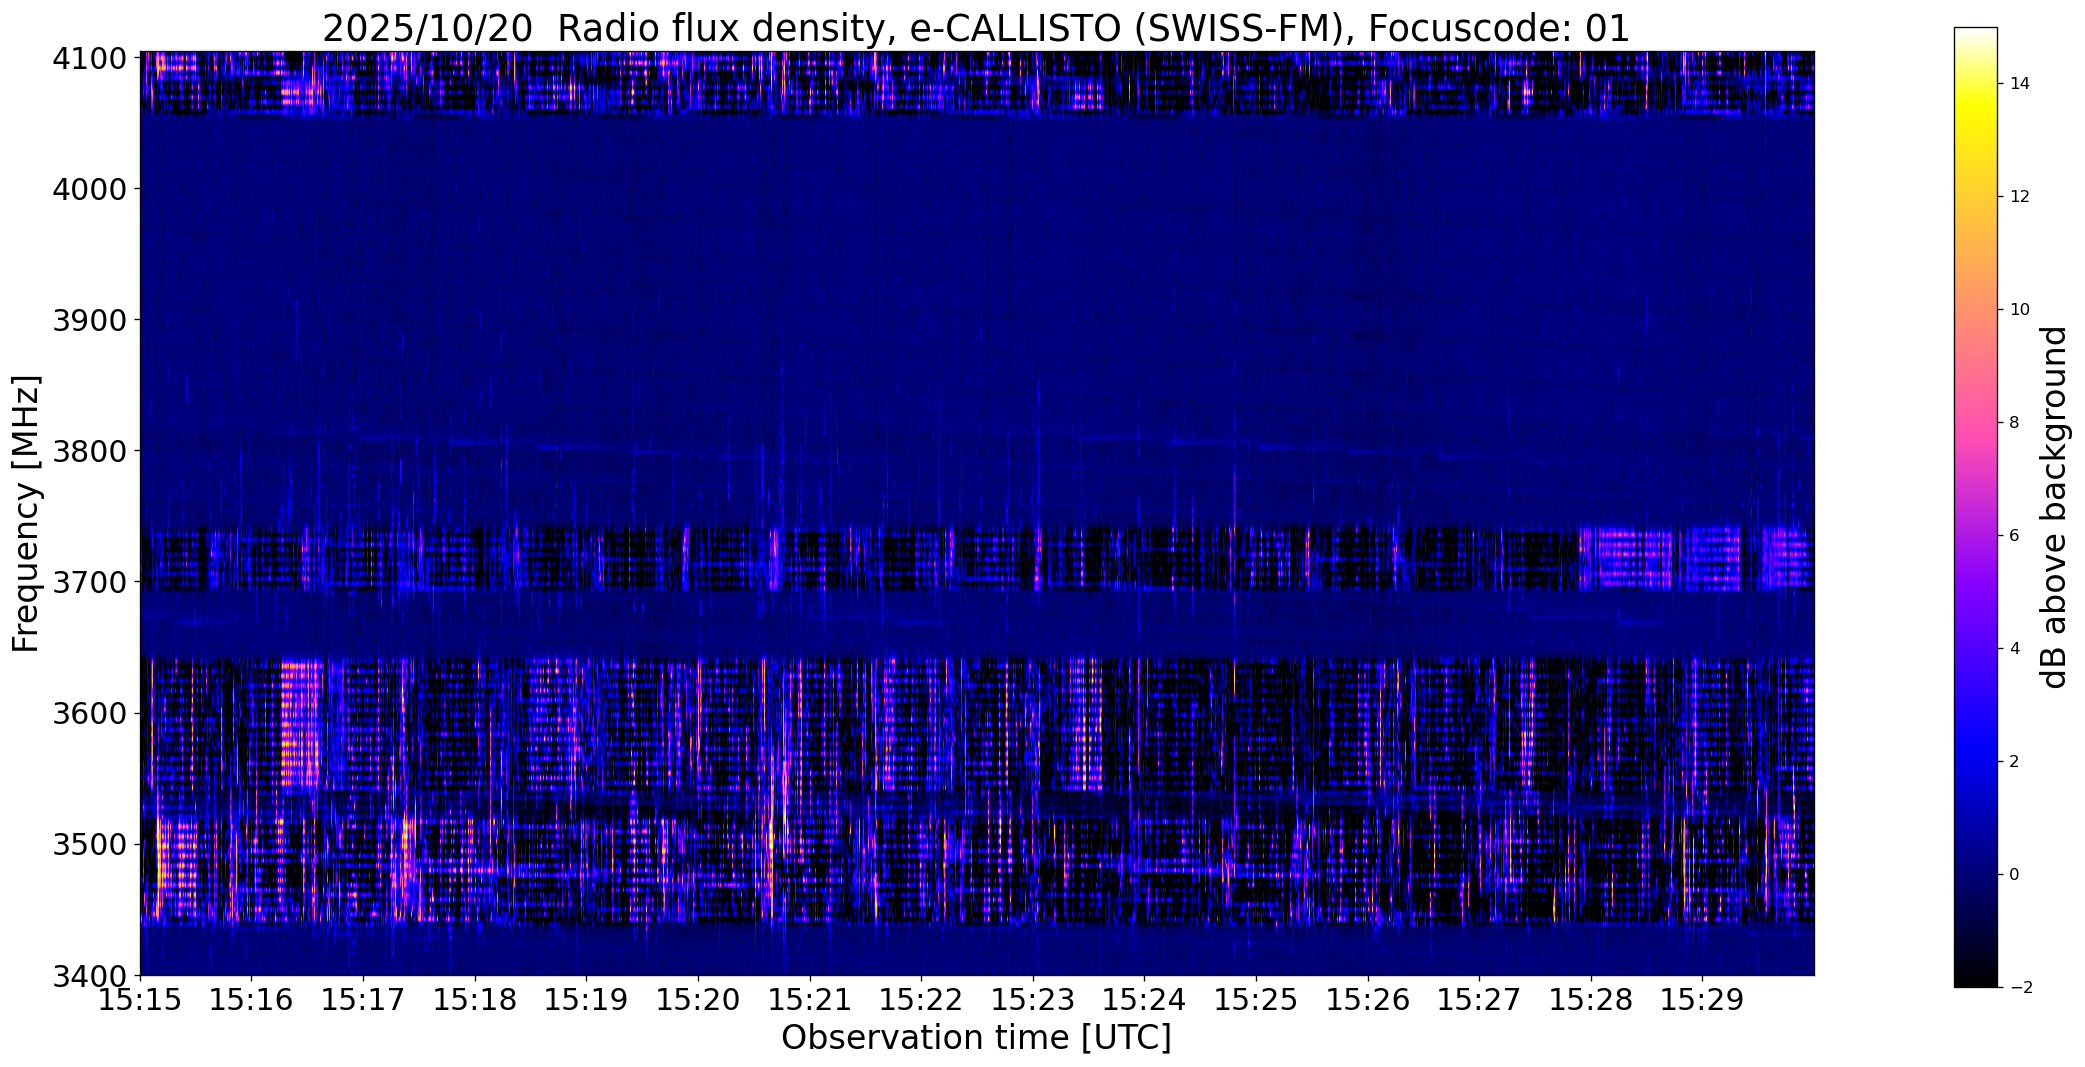Select the 15:16 time tick label
2085x1067 pixels.
[252, 1000]
